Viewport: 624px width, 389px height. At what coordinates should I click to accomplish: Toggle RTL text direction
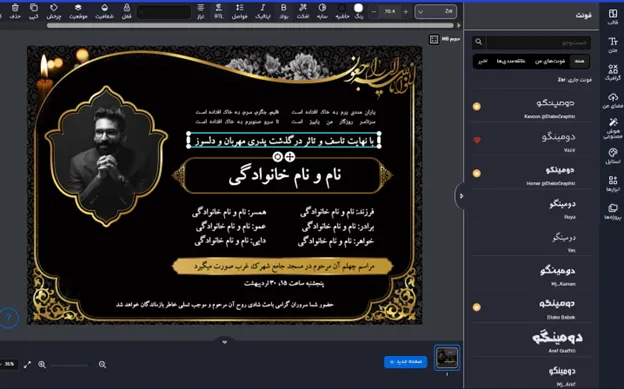coord(218,11)
